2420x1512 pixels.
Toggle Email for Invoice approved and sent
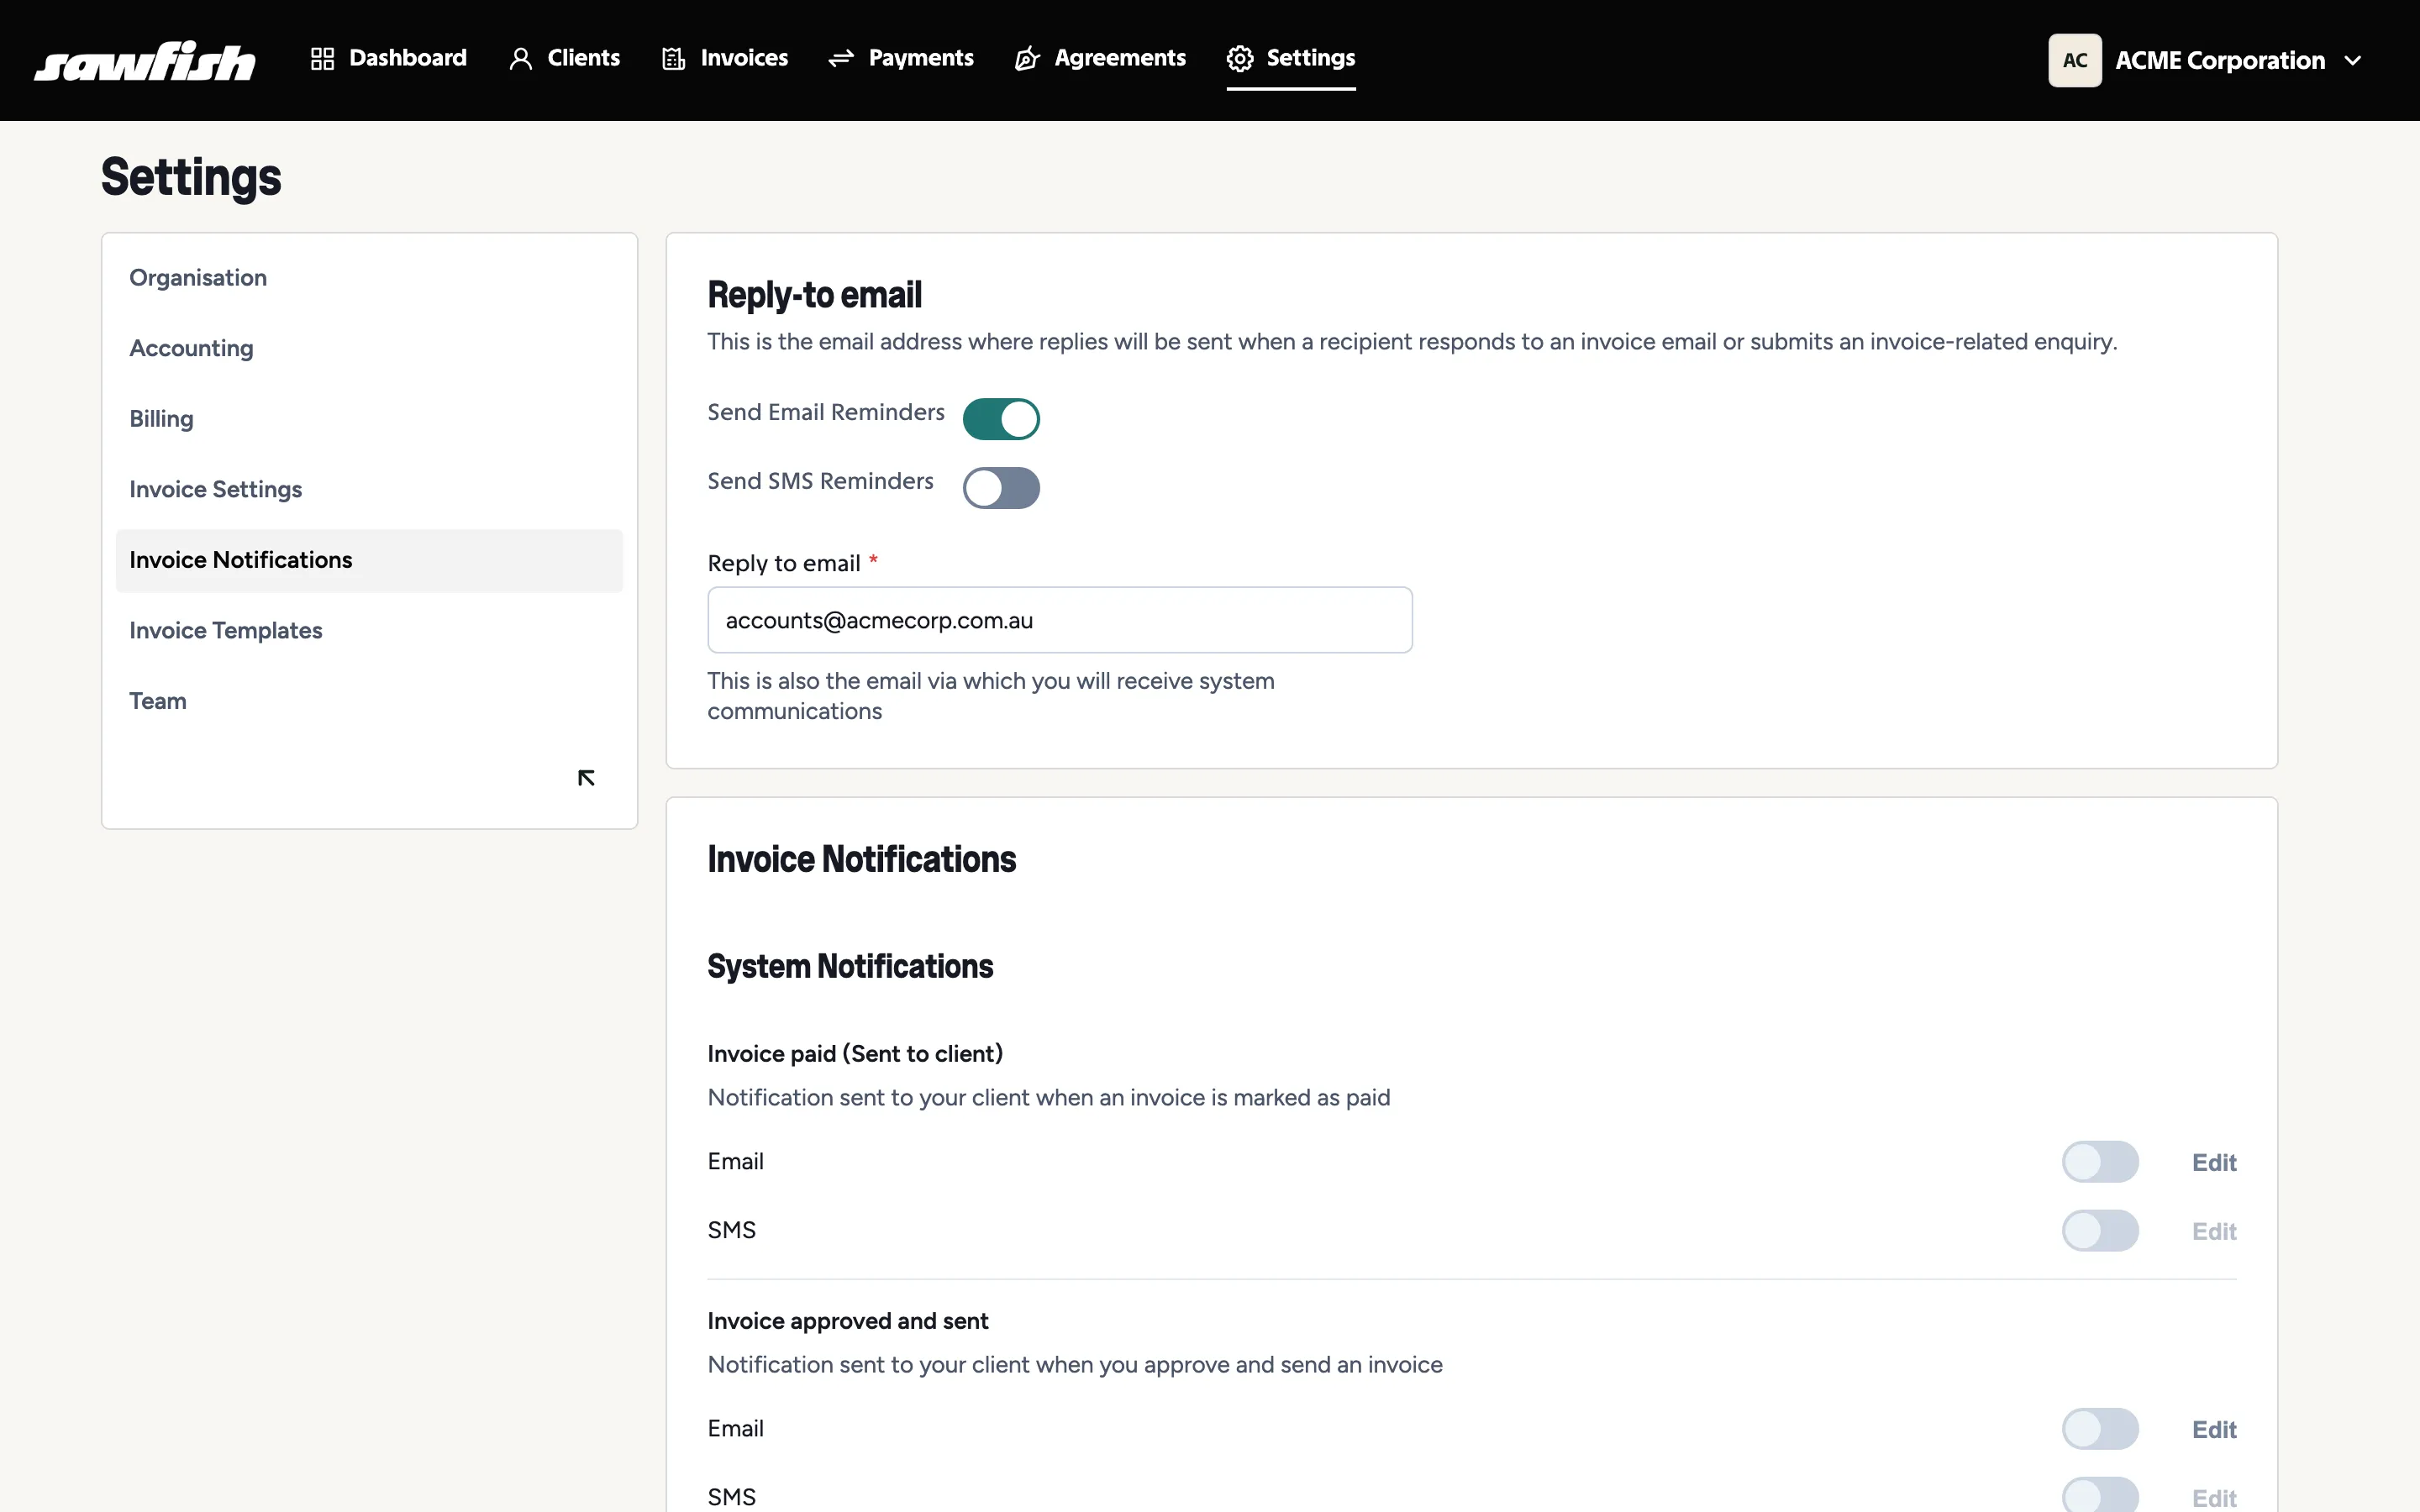click(x=2100, y=1429)
